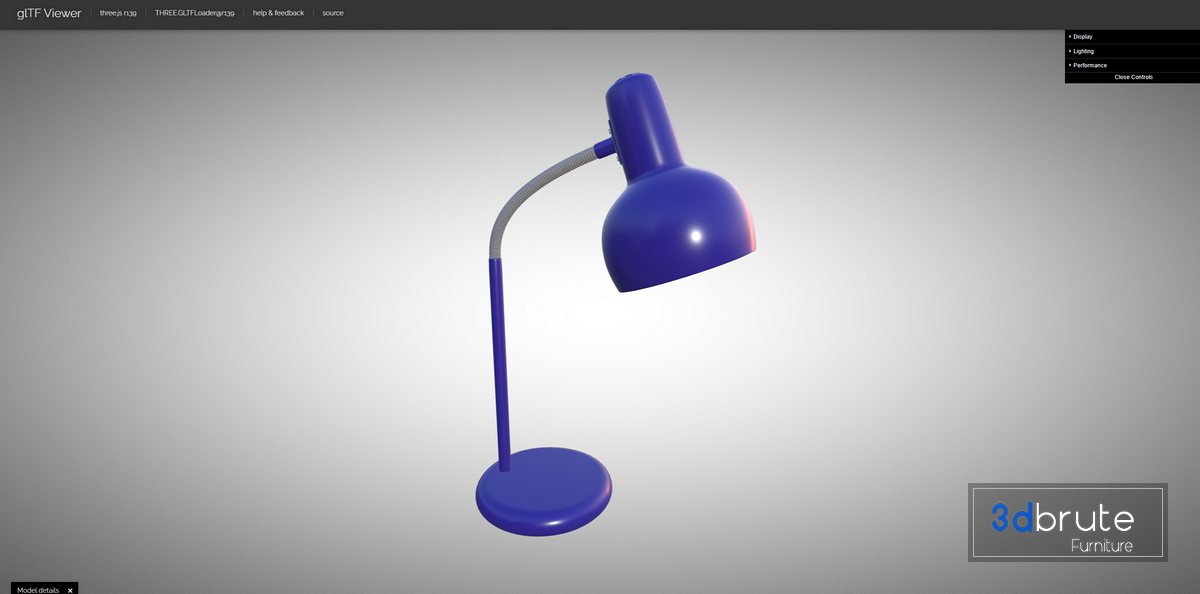This screenshot has height=594, width=1200.
Task: Click the lamp's straight blue vertical pole
Action: [498, 360]
